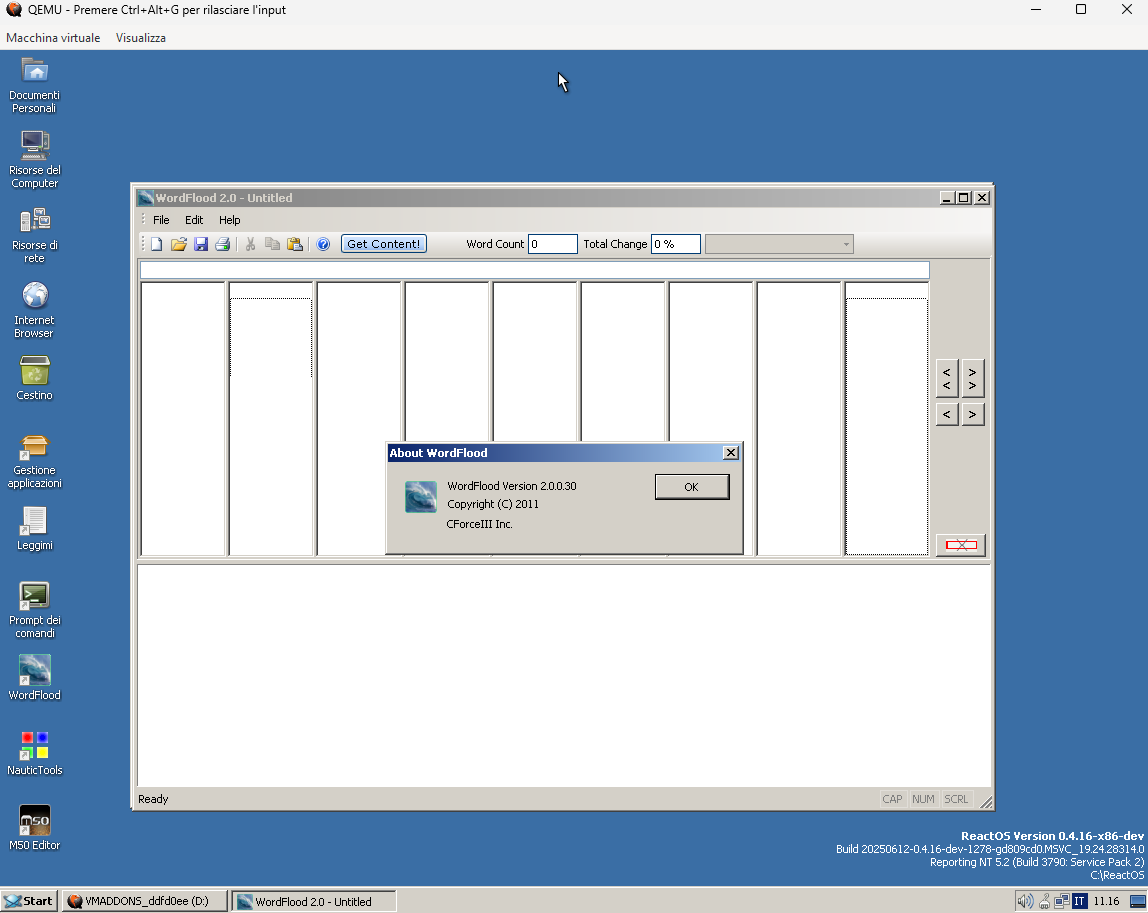Click the network connection tray icon
Viewport: 1148px width, 913px height.
(x=1062, y=901)
